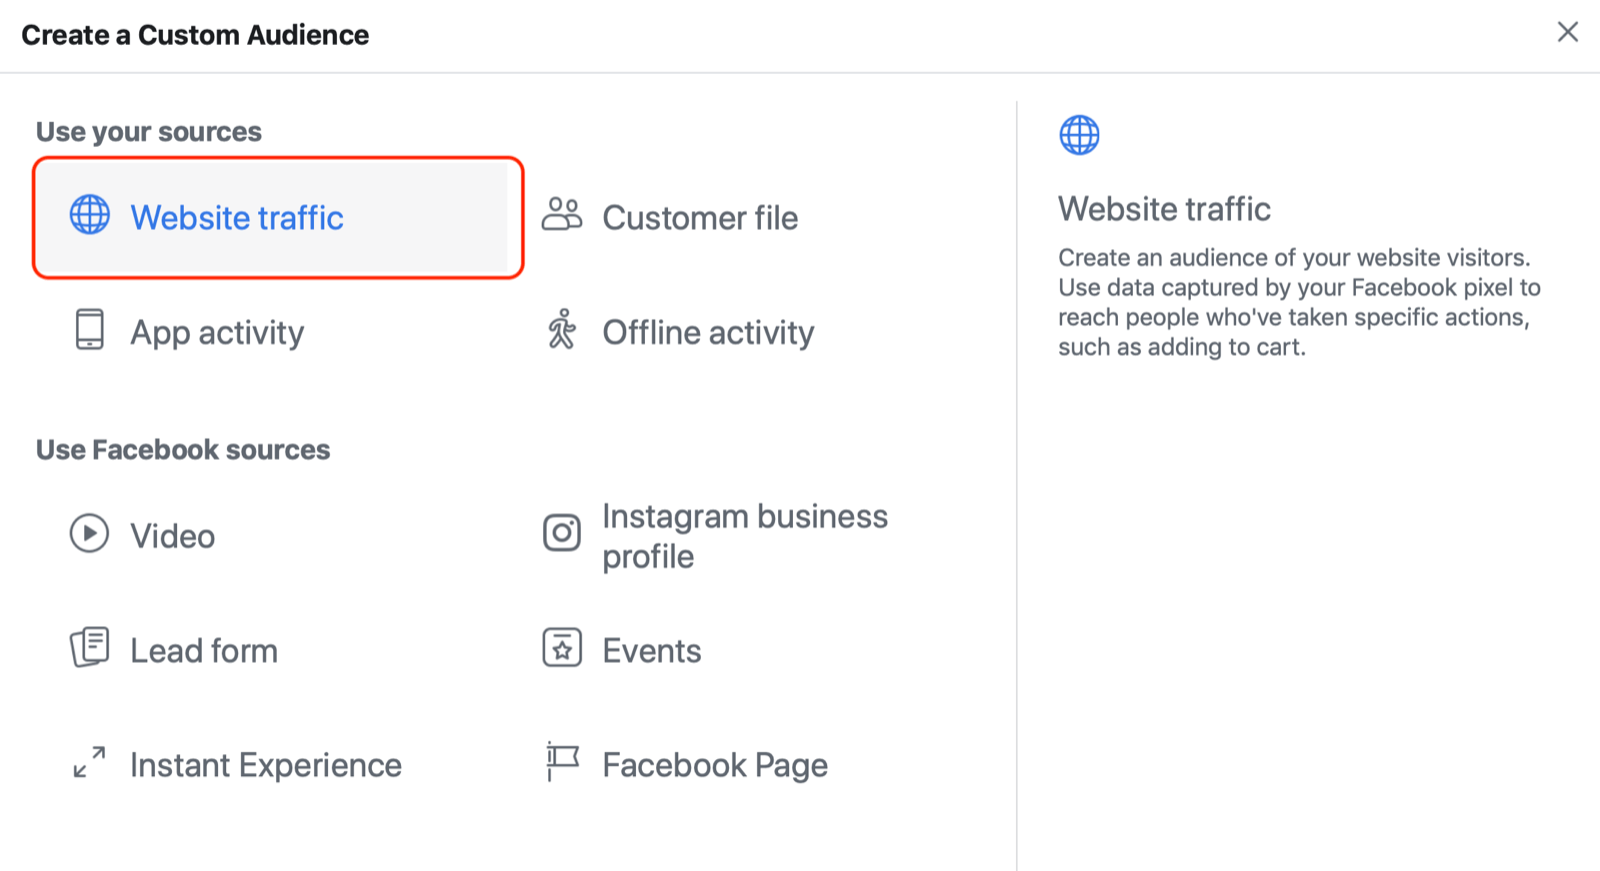Click the Lead form document icon
Viewport: 1600px width, 871px height.
point(89,647)
